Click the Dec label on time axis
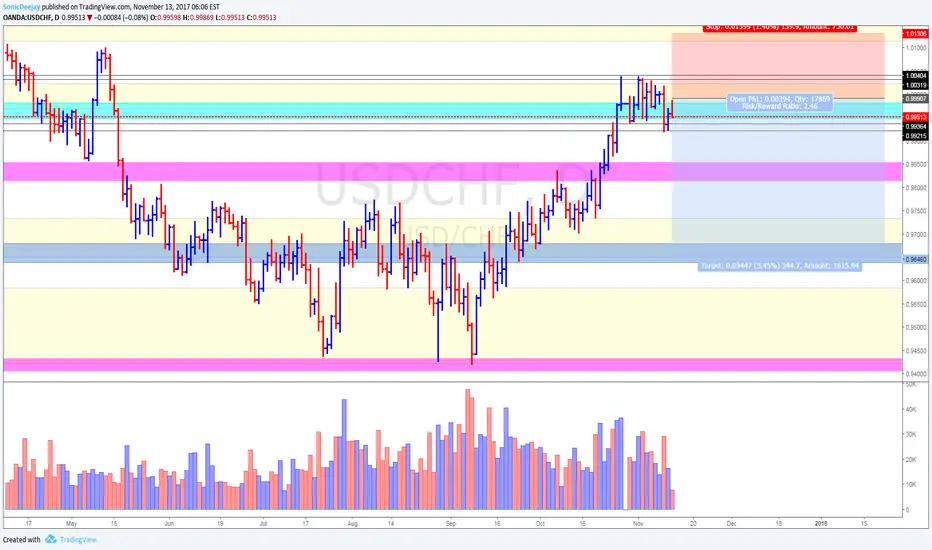Screen dimensions: 932x550 click(732, 524)
